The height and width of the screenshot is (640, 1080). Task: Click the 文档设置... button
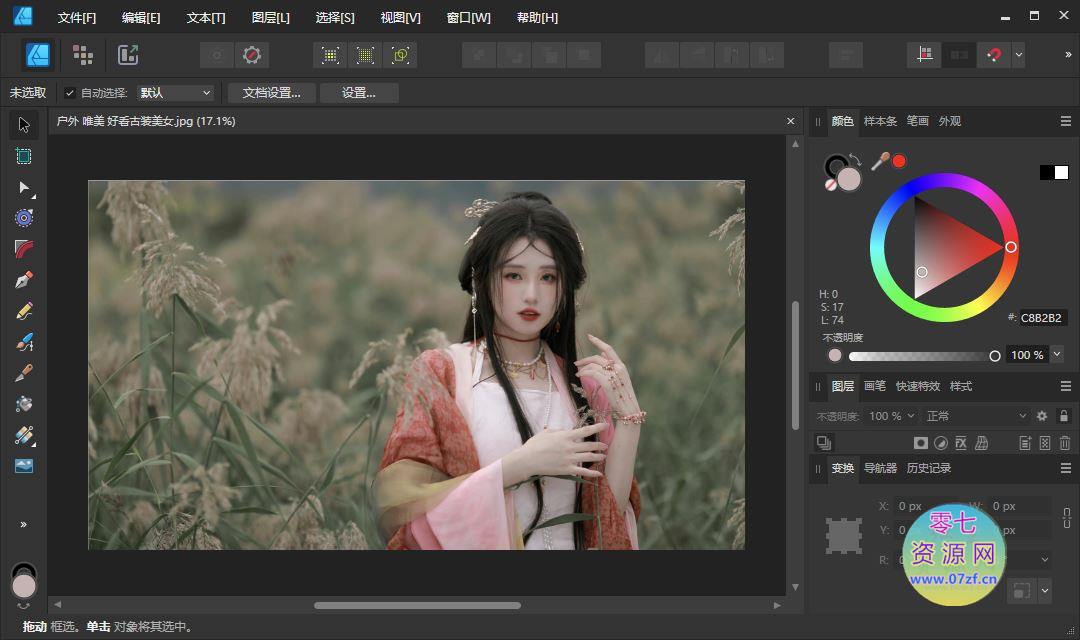pyautogui.click(x=271, y=93)
